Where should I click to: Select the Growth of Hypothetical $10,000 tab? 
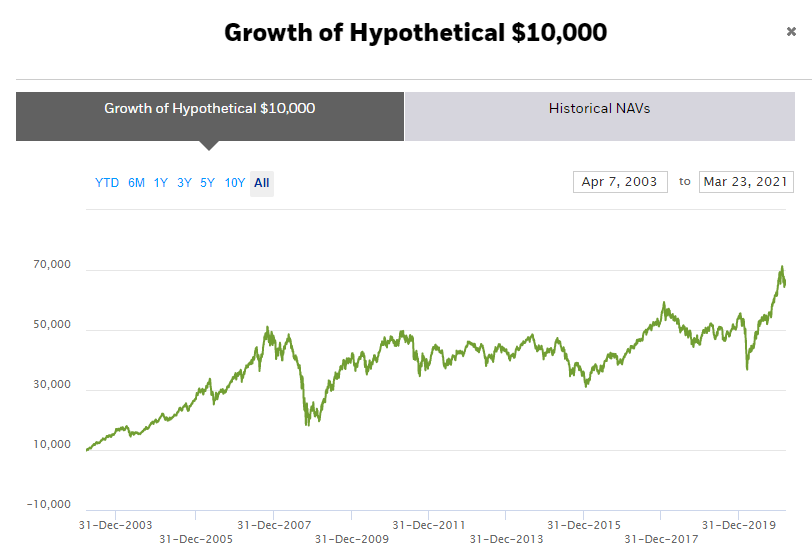click(210, 116)
